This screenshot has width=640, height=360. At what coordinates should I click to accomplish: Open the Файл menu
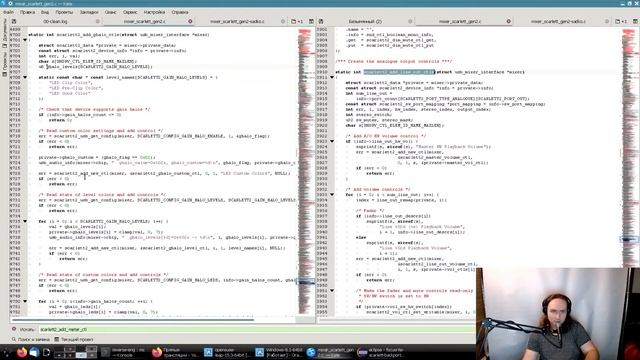[8, 12]
